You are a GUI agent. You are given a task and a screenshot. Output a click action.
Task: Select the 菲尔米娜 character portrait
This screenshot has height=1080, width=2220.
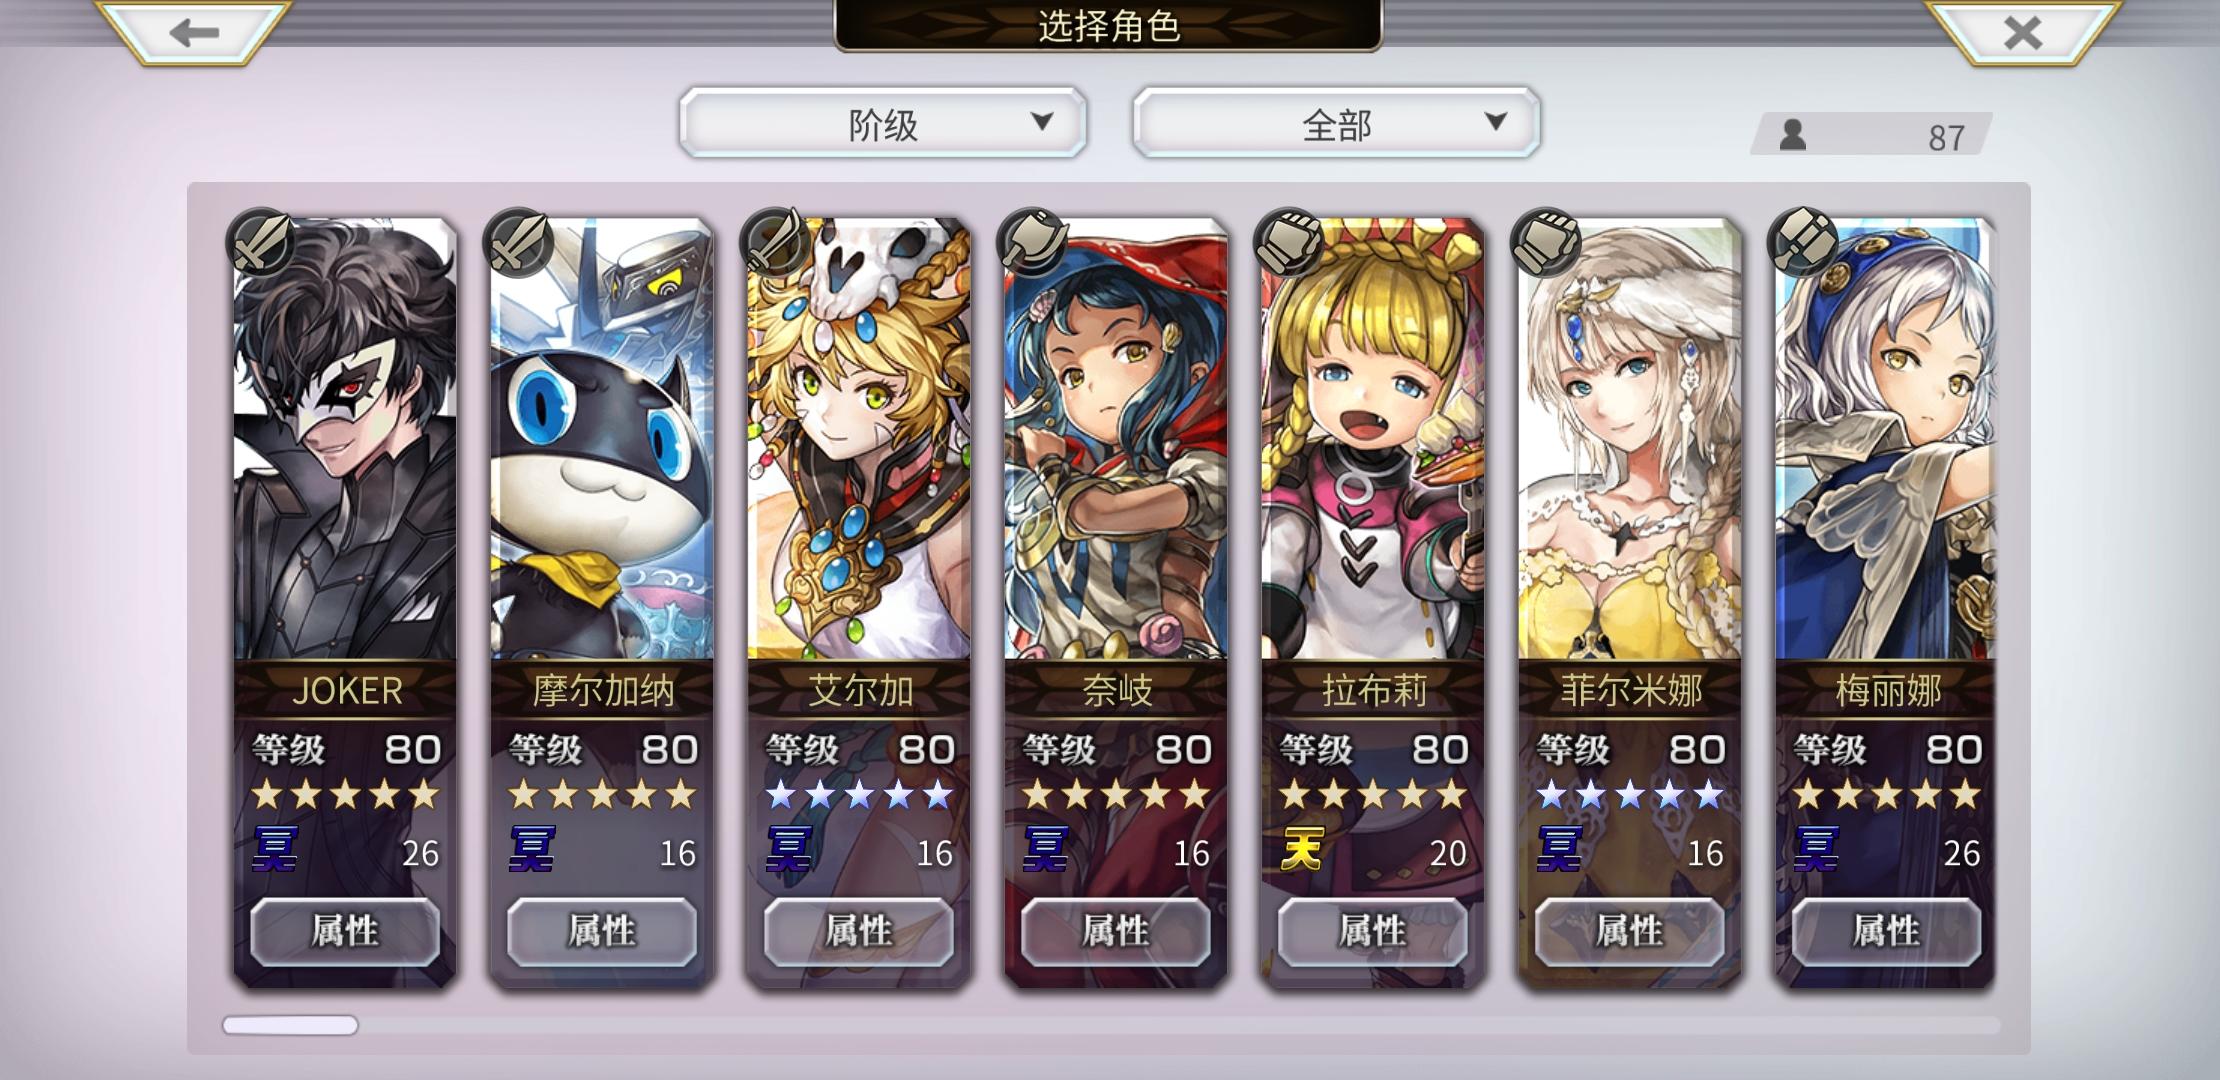coord(1629,440)
